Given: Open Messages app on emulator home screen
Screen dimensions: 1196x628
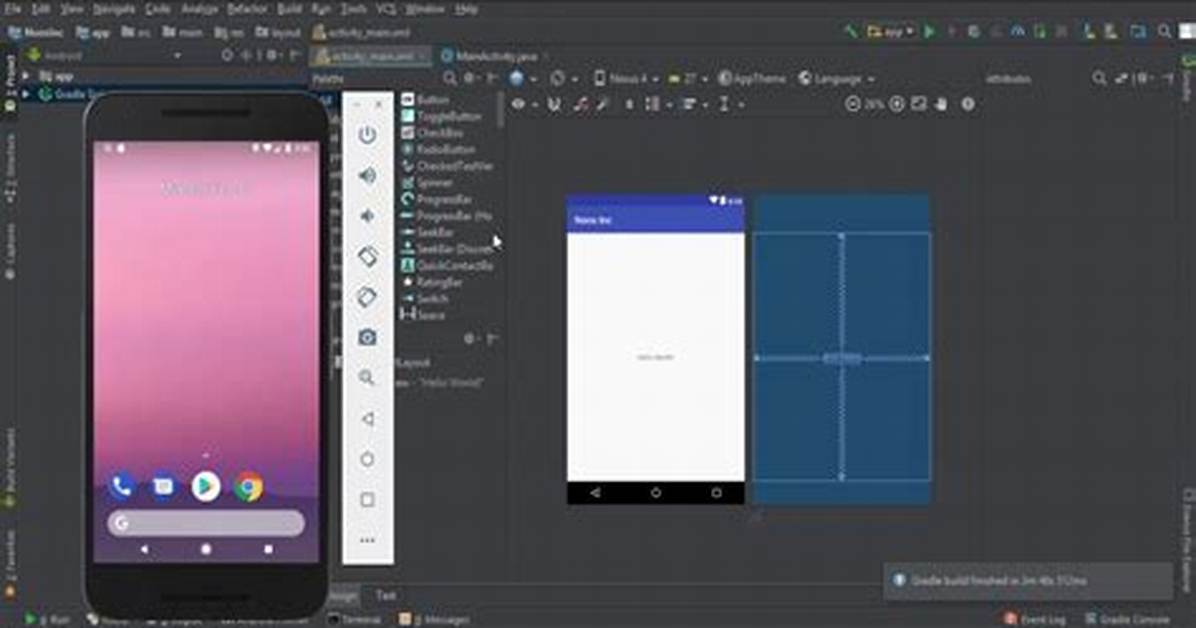Looking at the screenshot, I should (x=163, y=486).
